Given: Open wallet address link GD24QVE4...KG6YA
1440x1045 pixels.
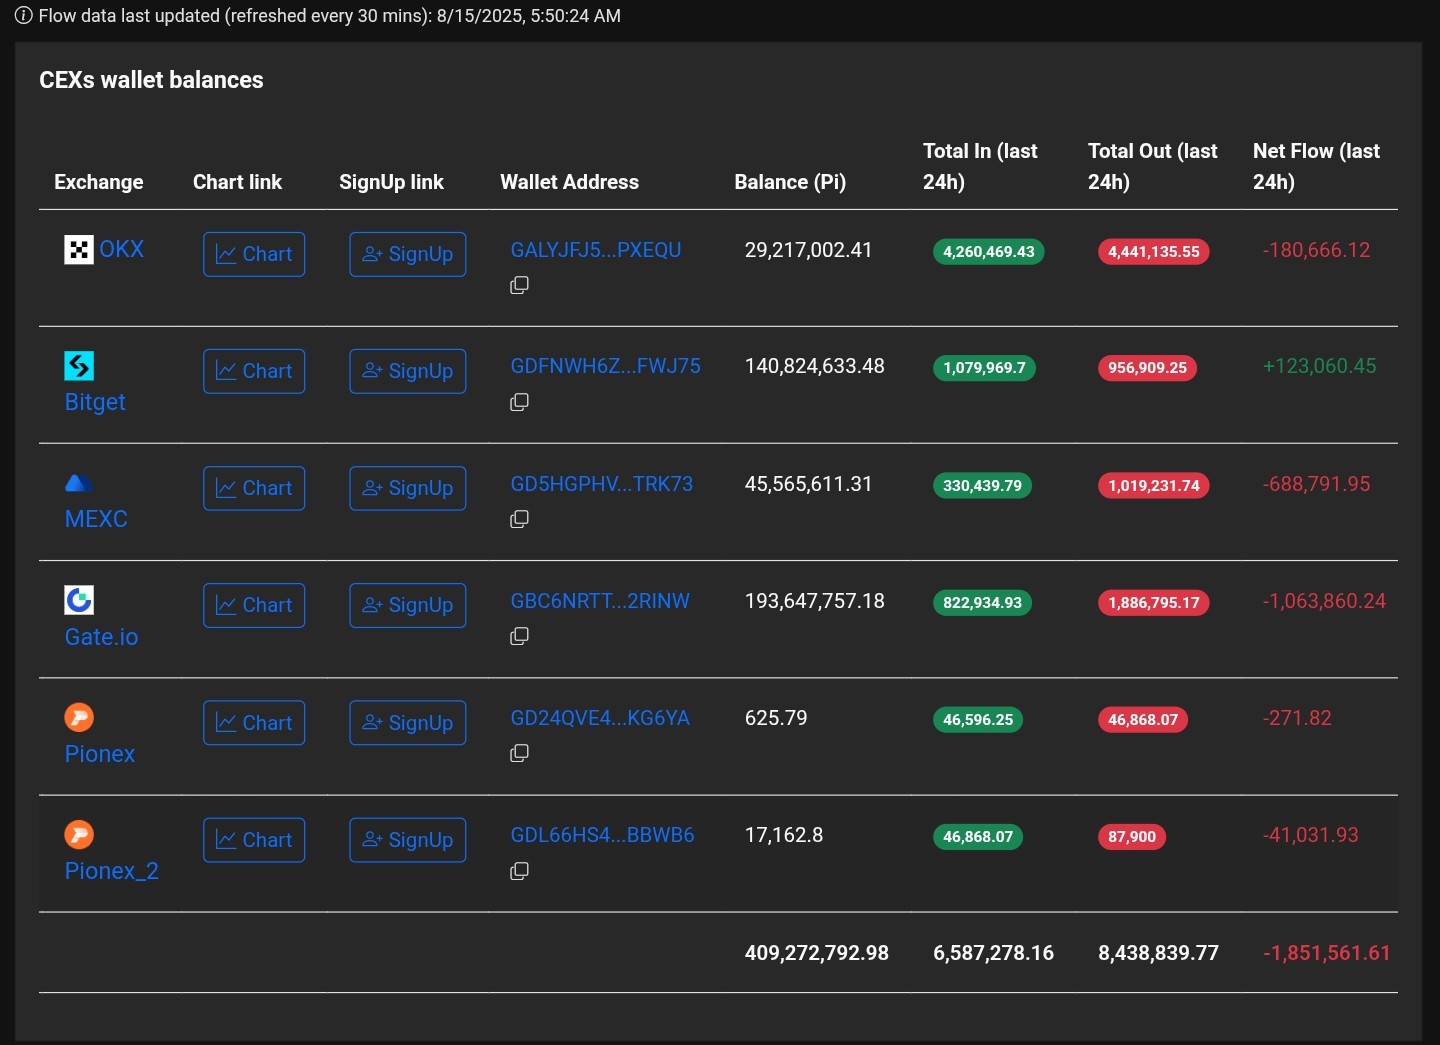Looking at the screenshot, I should 600,718.
